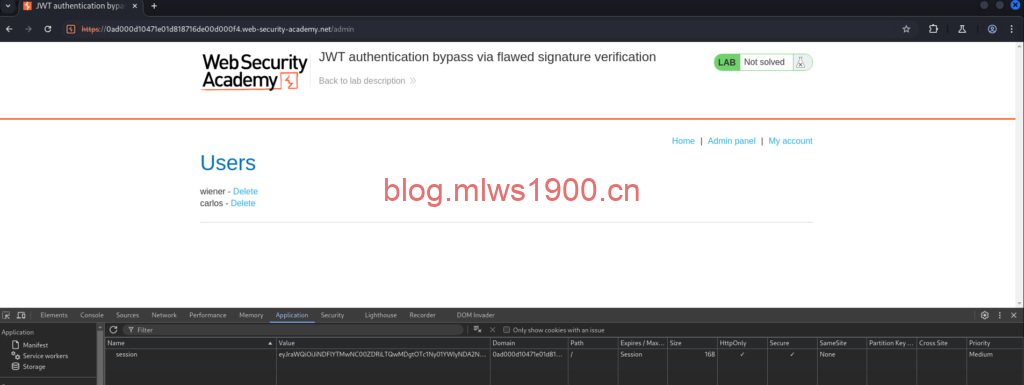Viewport: 1024px width, 385px height.
Task: Sort cookies by the Domain column header
Action: tap(529, 343)
